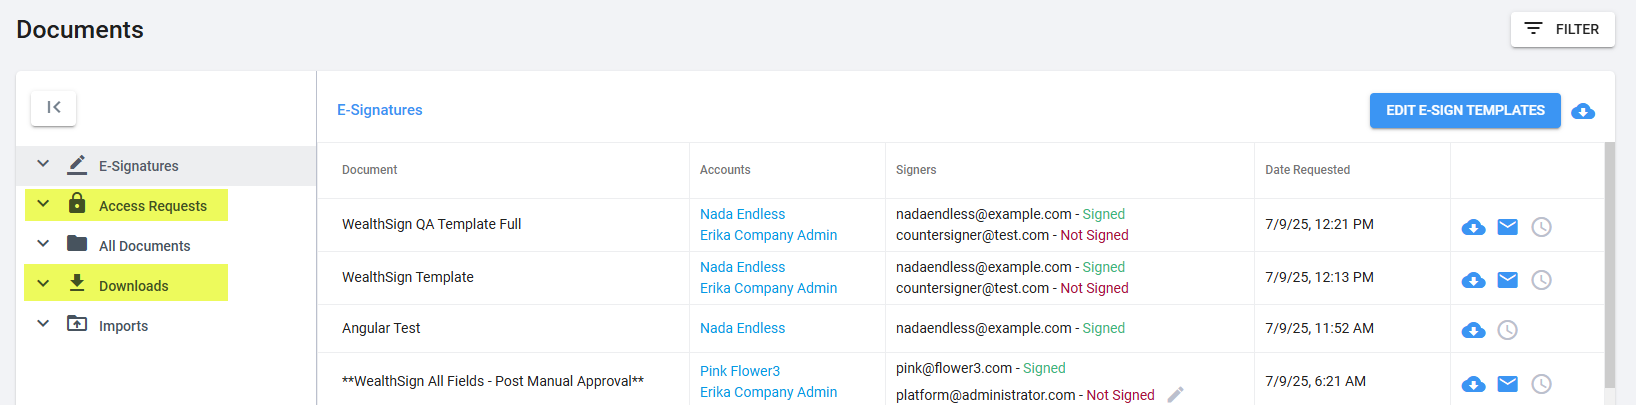Expand the Downloads chevron
Viewport: 1636px width, 405px height.
coord(43,284)
